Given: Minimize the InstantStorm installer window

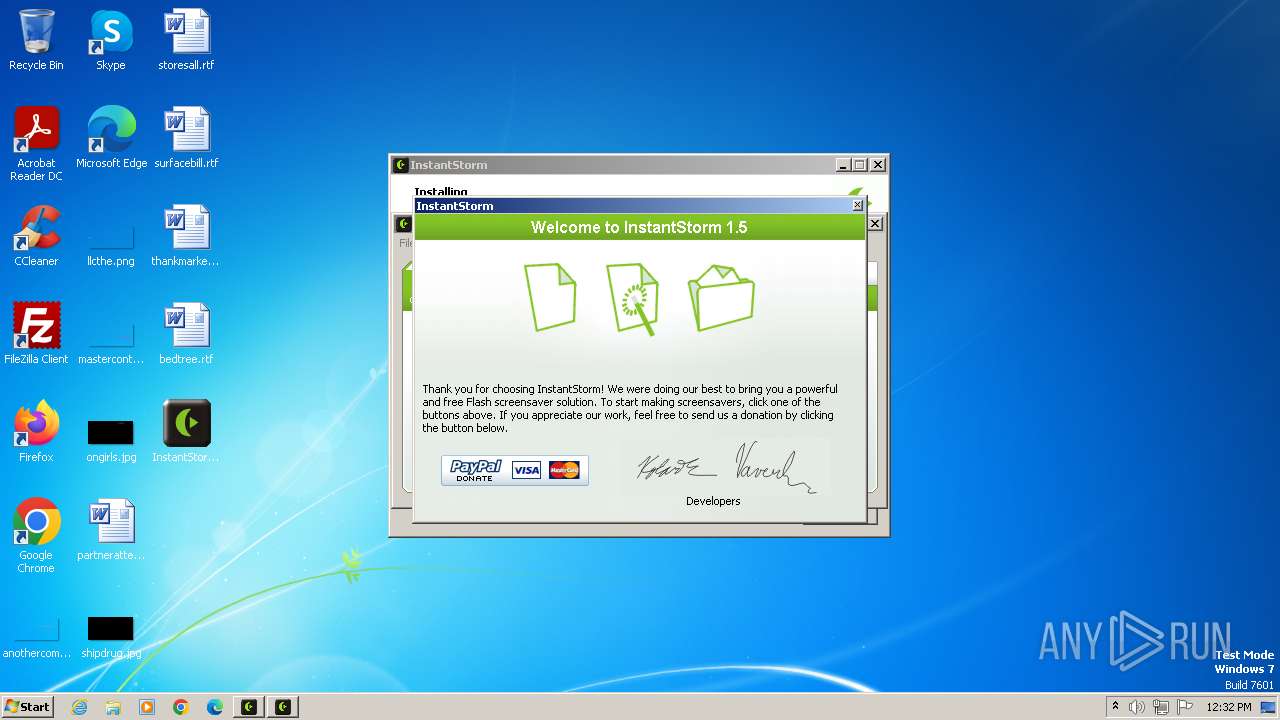Looking at the screenshot, I should tap(843, 165).
